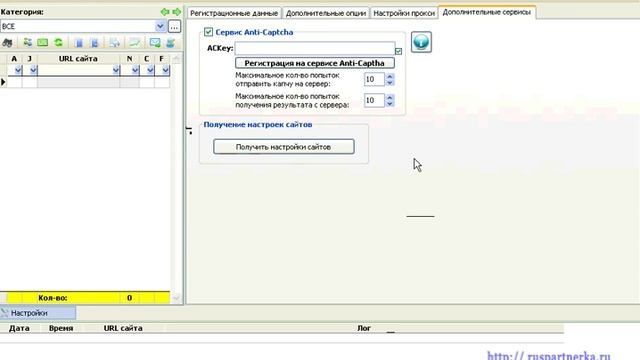
Task: Decrease max attempts for getting result value
Action: [390, 104]
